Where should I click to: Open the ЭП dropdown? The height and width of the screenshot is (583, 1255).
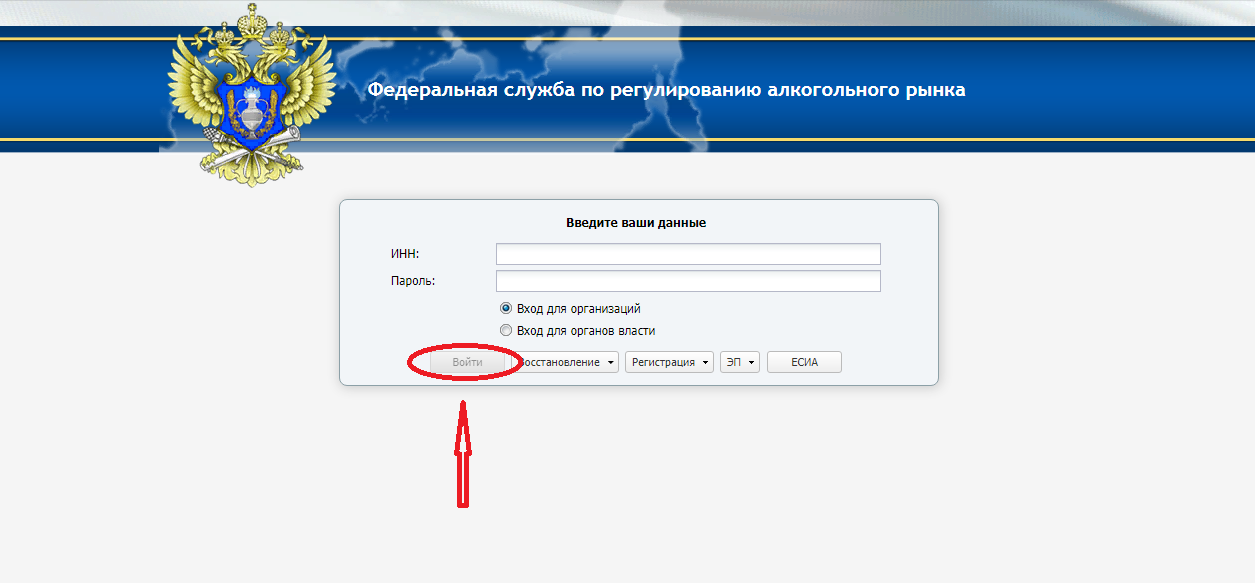click(x=740, y=362)
